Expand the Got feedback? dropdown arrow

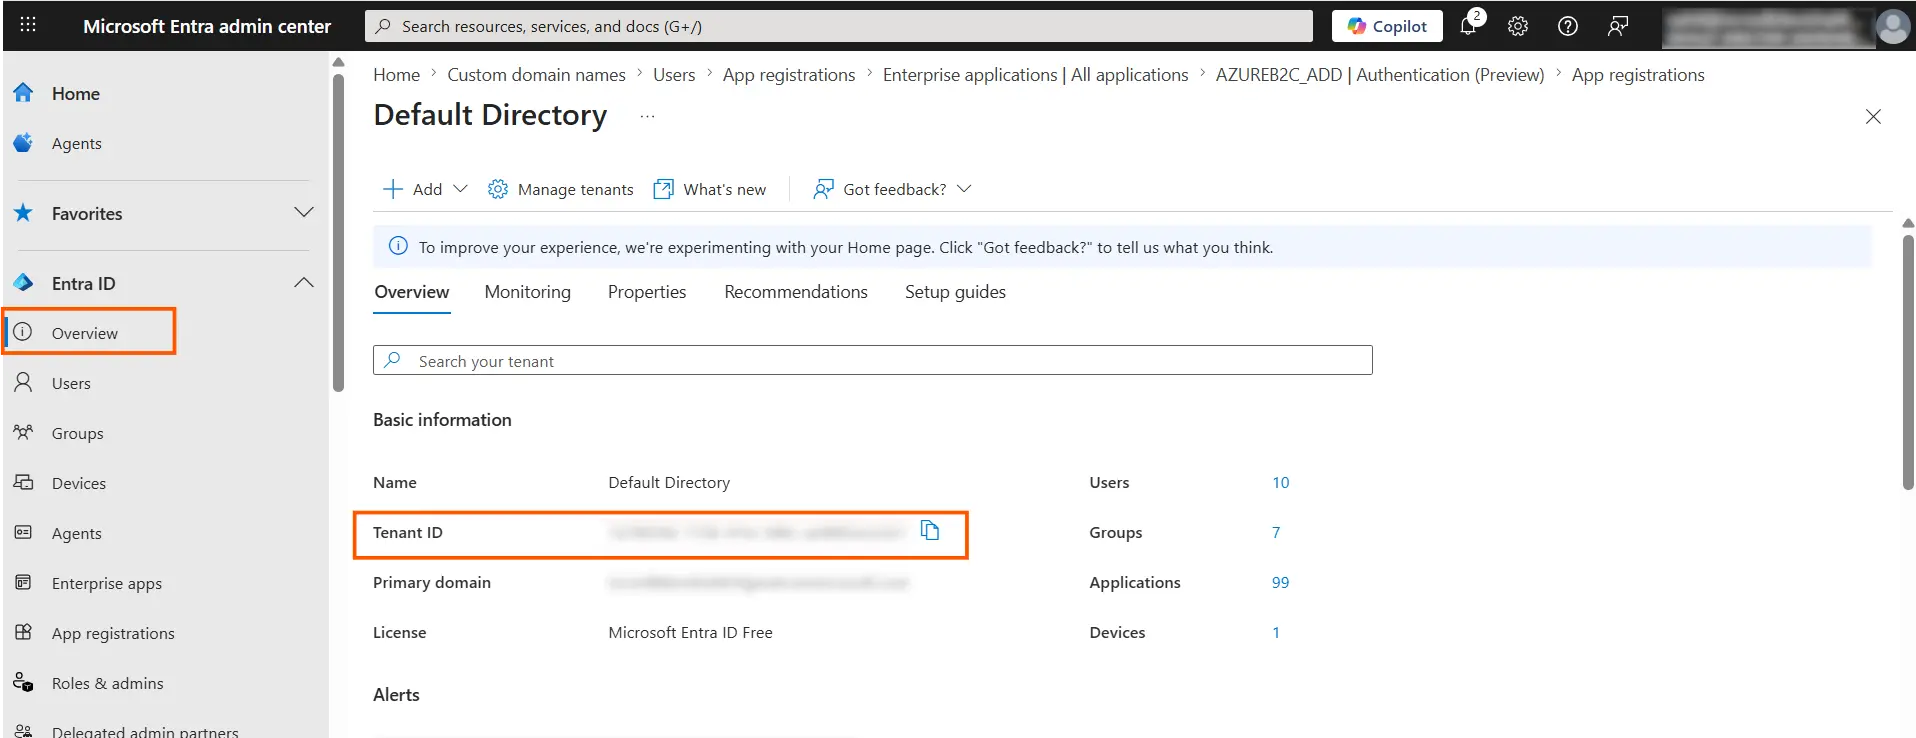point(964,189)
